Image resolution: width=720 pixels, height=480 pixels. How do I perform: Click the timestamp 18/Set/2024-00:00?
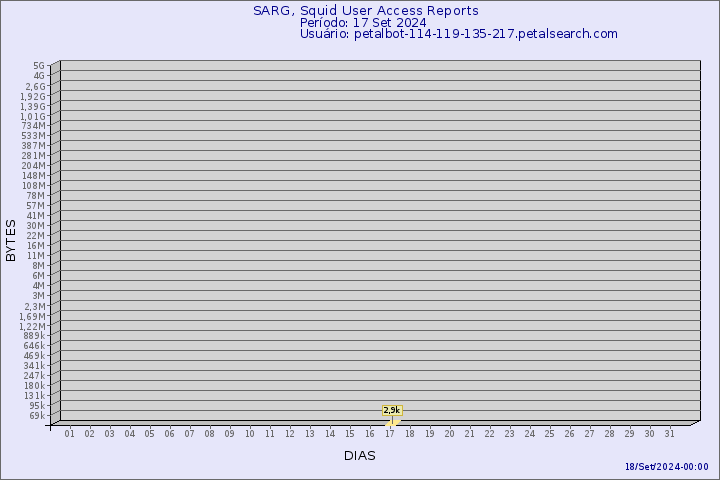[667, 467]
